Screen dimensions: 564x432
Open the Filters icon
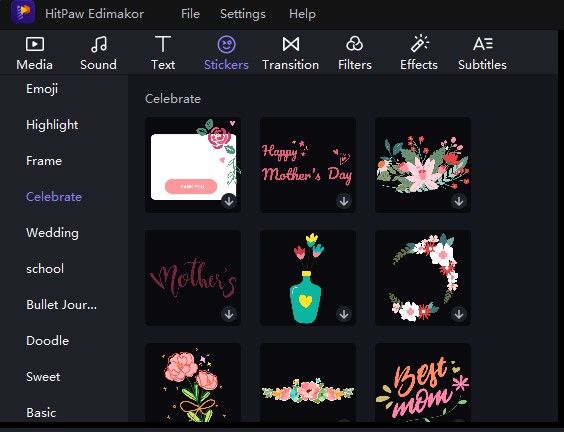click(355, 44)
